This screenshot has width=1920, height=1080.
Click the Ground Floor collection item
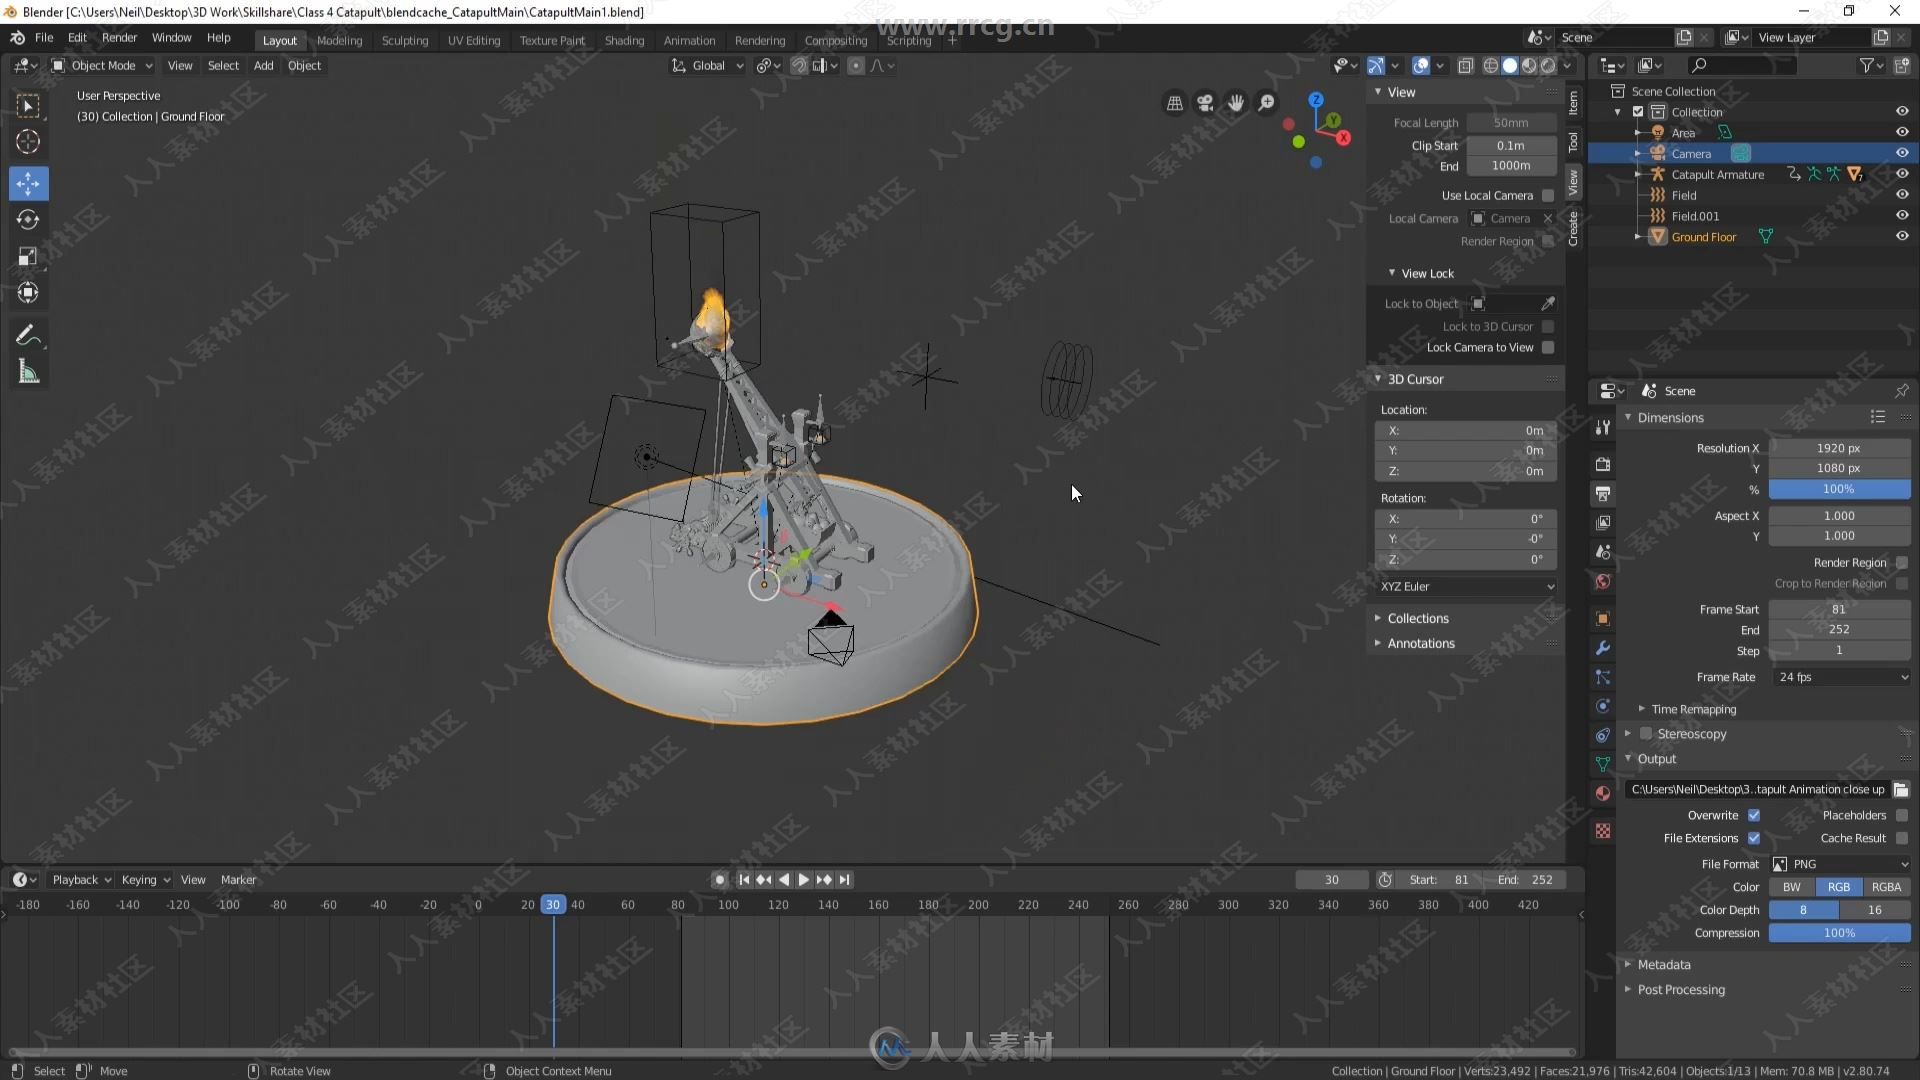[x=1702, y=235]
